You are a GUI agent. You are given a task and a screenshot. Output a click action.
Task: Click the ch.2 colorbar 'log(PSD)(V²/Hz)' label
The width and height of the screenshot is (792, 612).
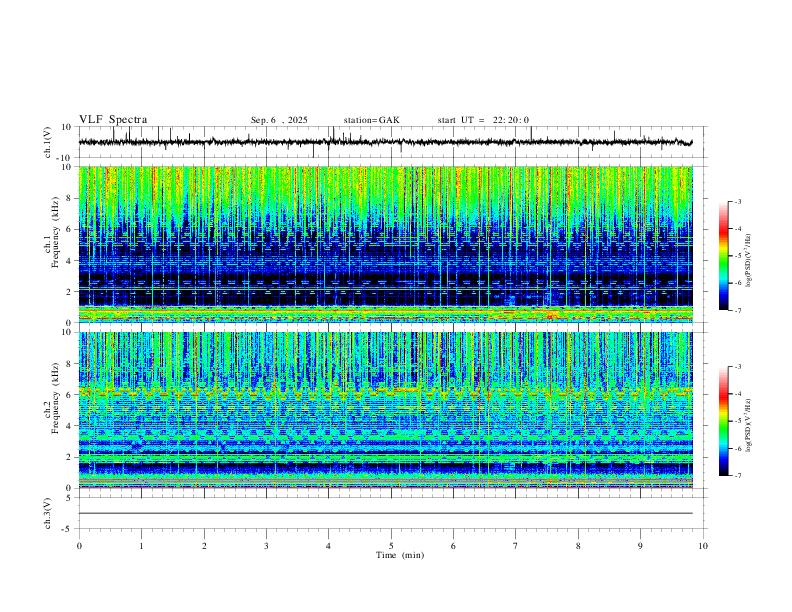(749, 426)
